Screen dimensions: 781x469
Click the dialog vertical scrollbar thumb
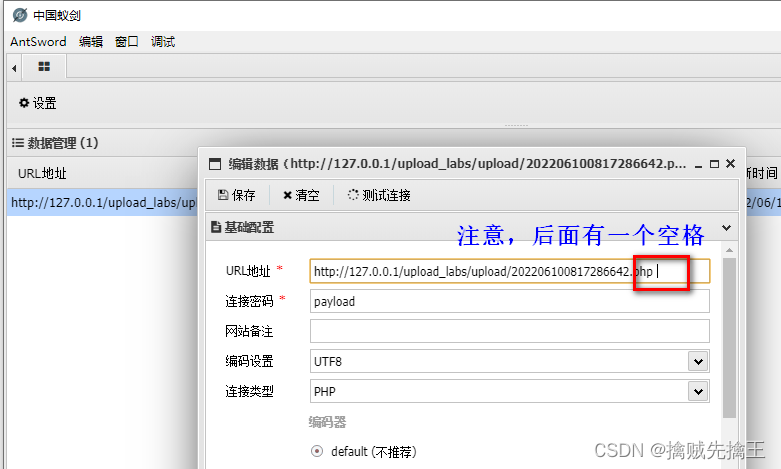pos(729,338)
